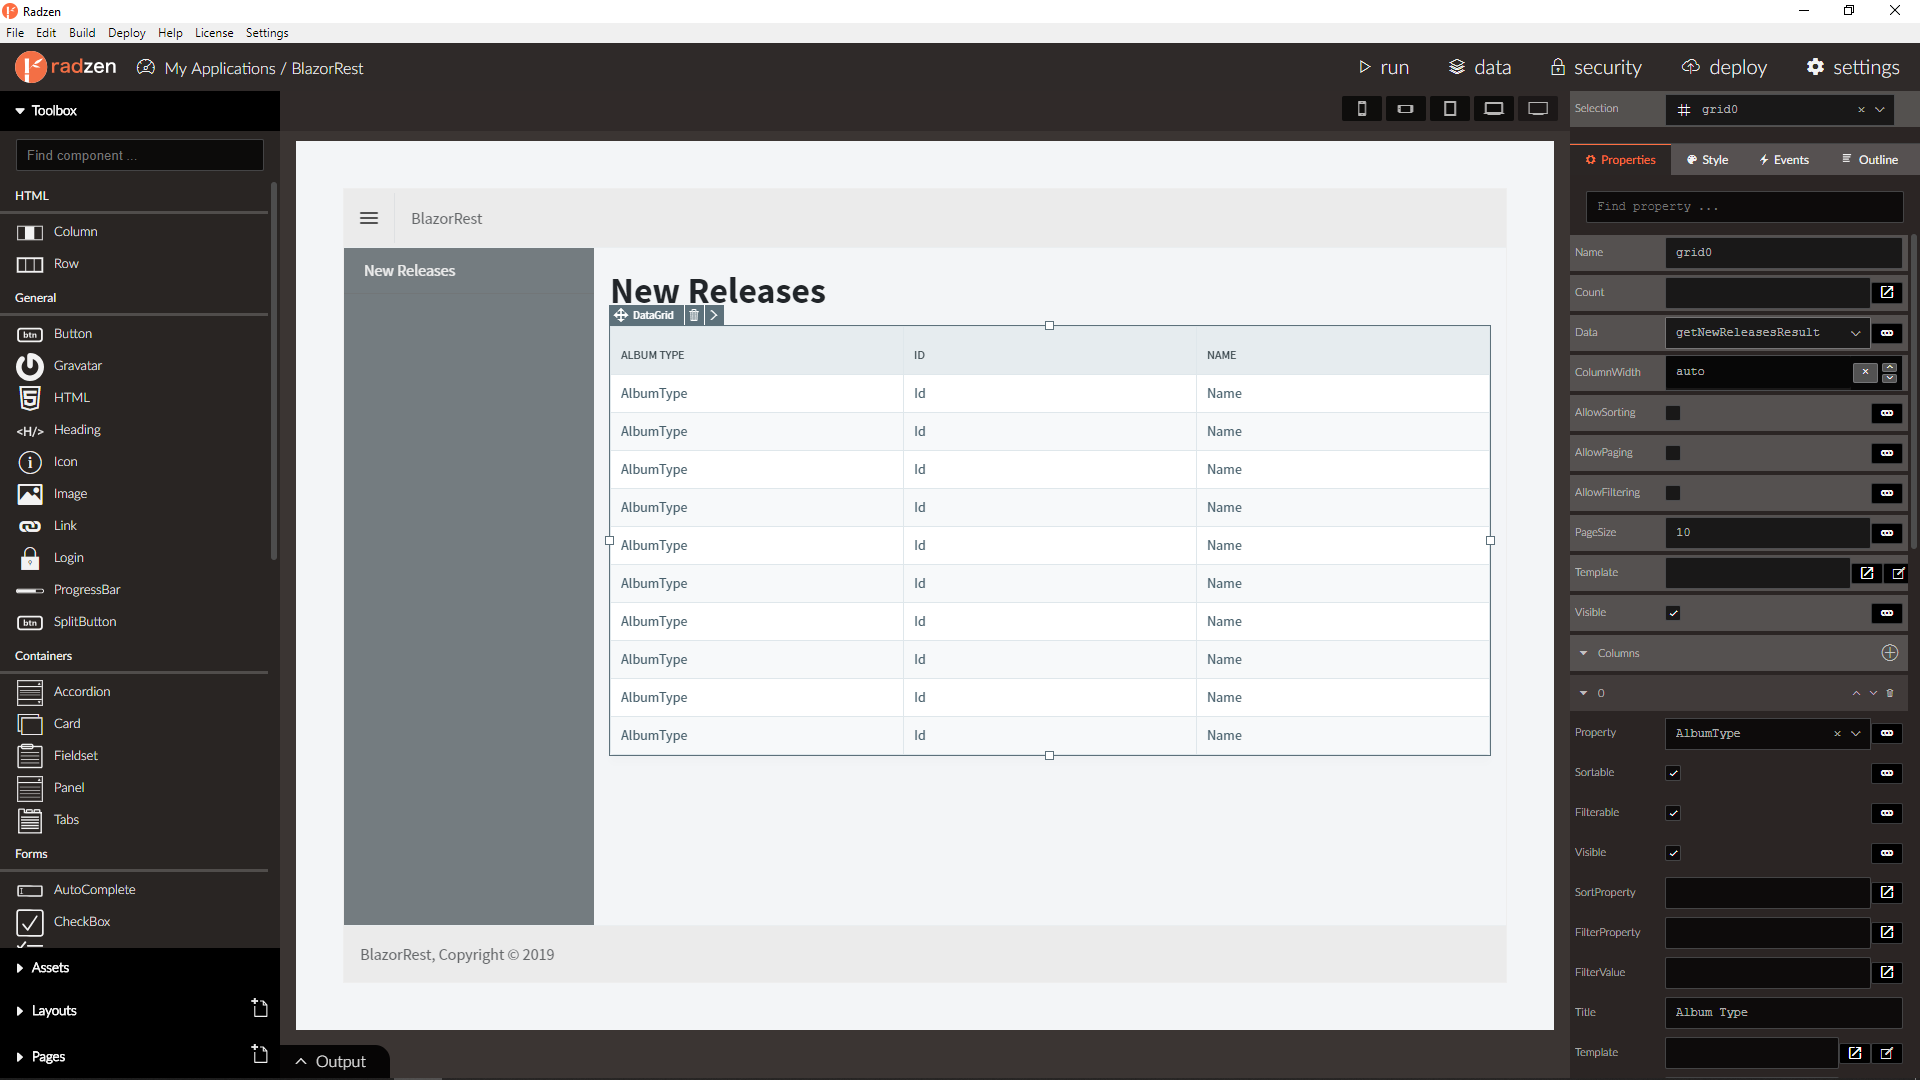The height and width of the screenshot is (1080, 1920).
Task: Open the Property AlbumType dropdown
Action: (x=1856, y=733)
